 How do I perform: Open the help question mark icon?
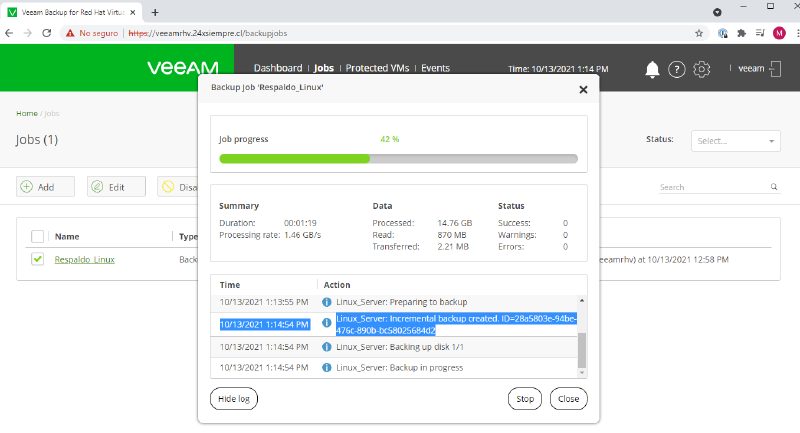coord(677,69)
